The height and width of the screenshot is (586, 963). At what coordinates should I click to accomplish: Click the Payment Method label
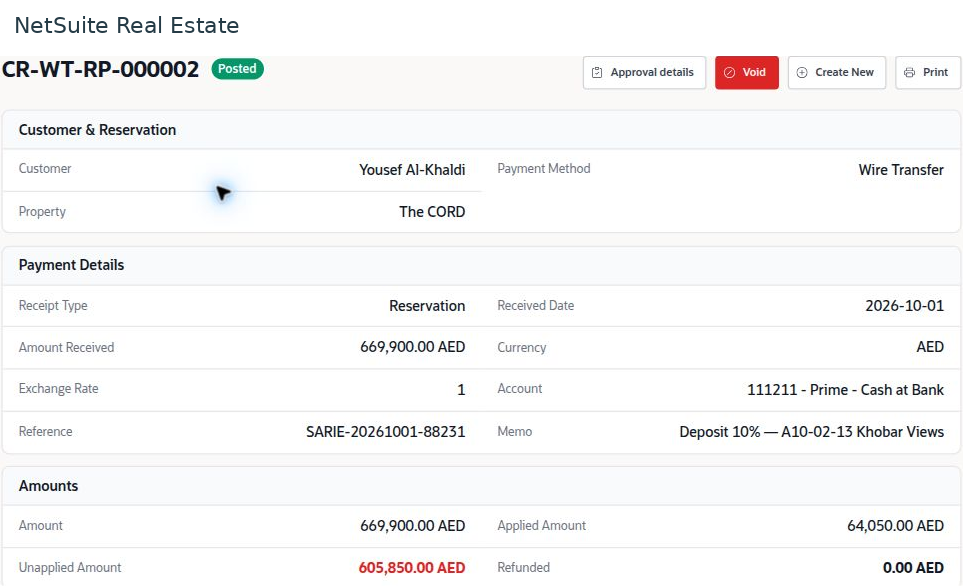[544, 168]
